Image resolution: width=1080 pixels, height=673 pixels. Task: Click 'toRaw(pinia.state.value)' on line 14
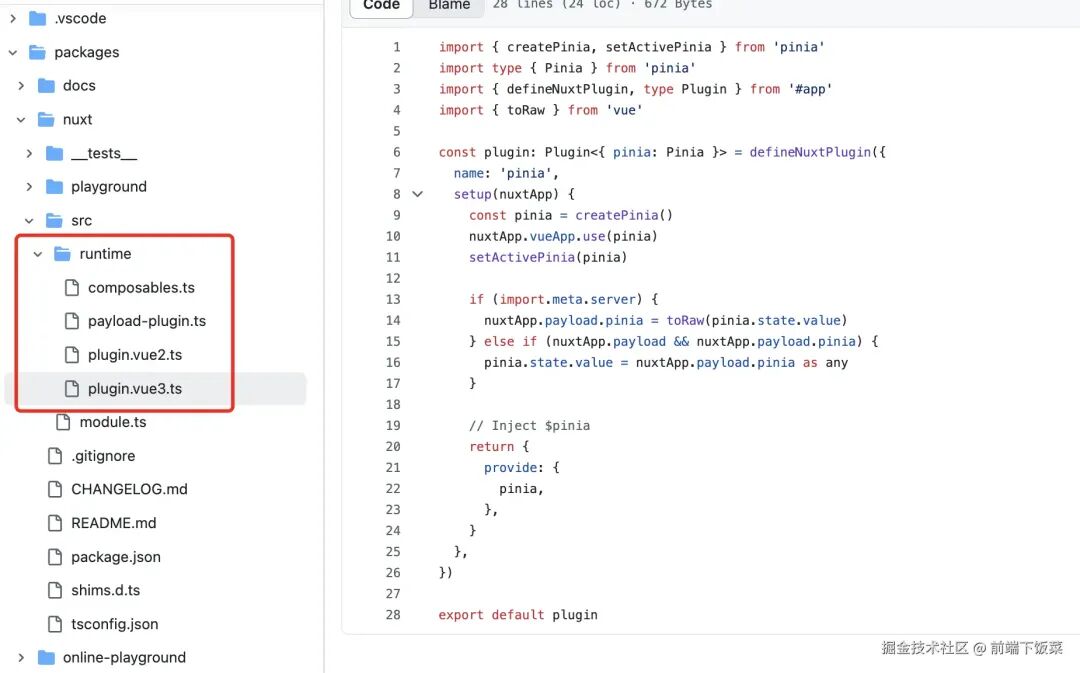757,320
